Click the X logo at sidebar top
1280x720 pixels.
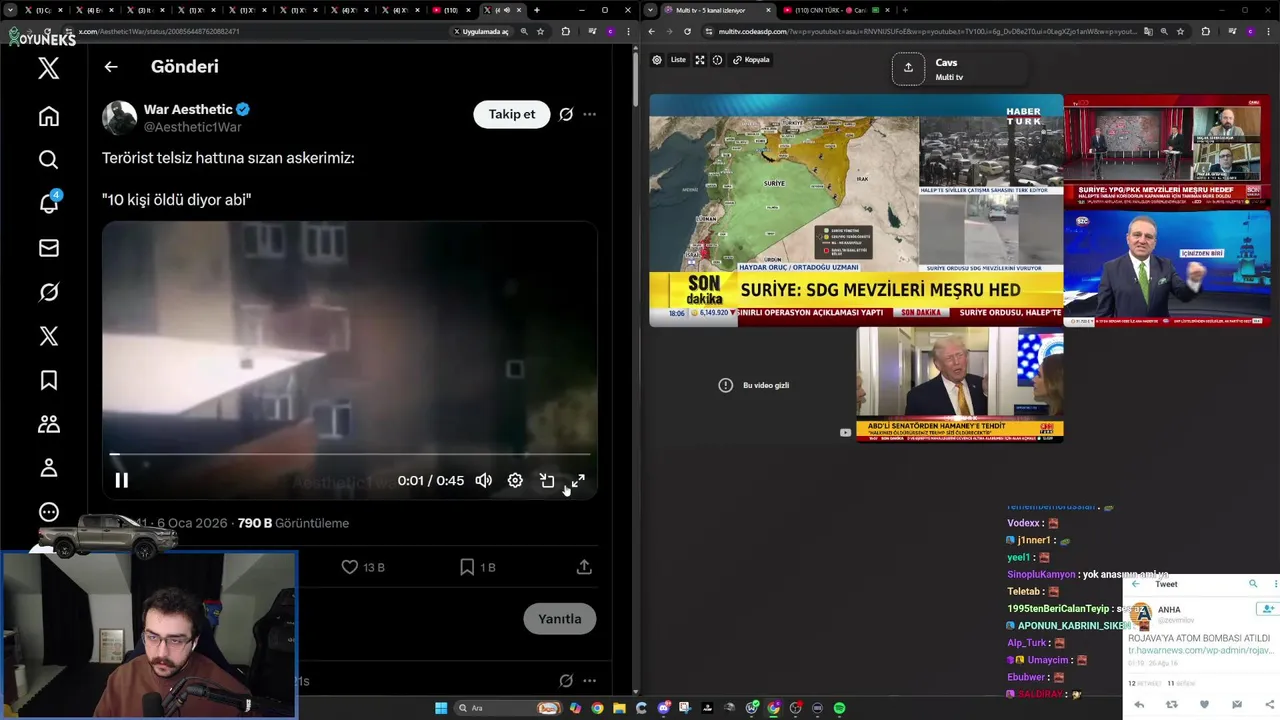[49, 68]
